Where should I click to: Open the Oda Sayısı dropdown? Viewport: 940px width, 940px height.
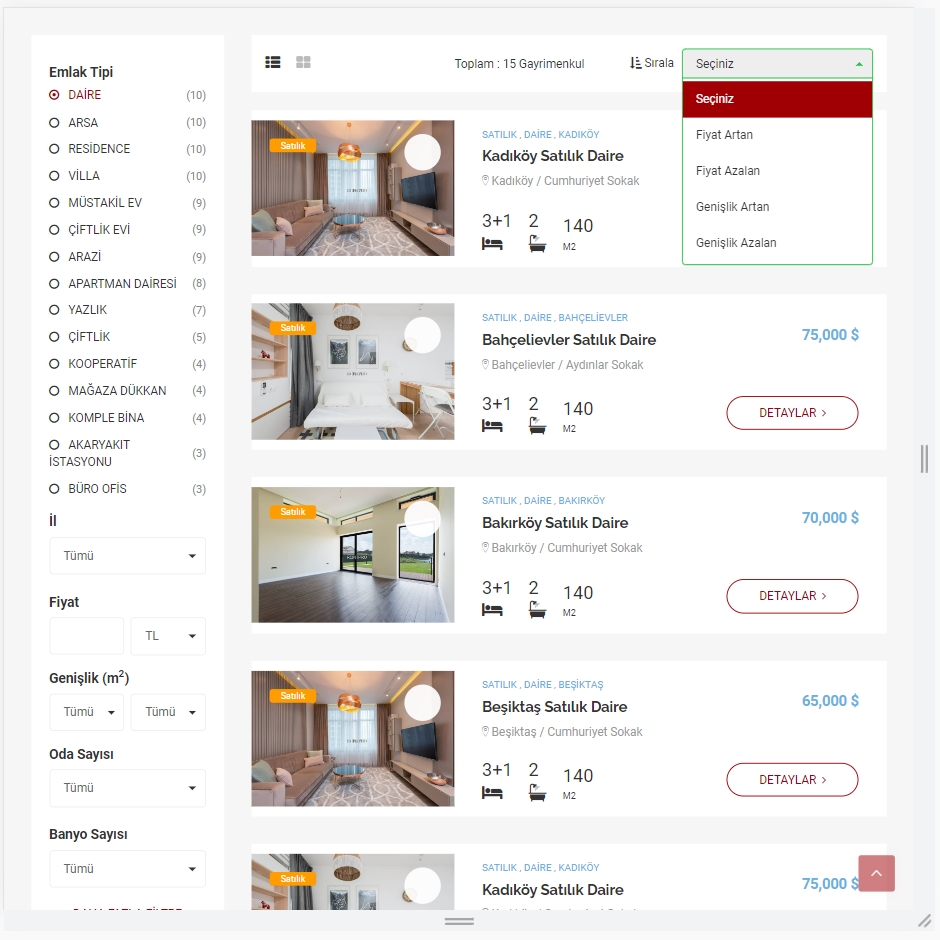pyautogui.click(x=127, y=788)
